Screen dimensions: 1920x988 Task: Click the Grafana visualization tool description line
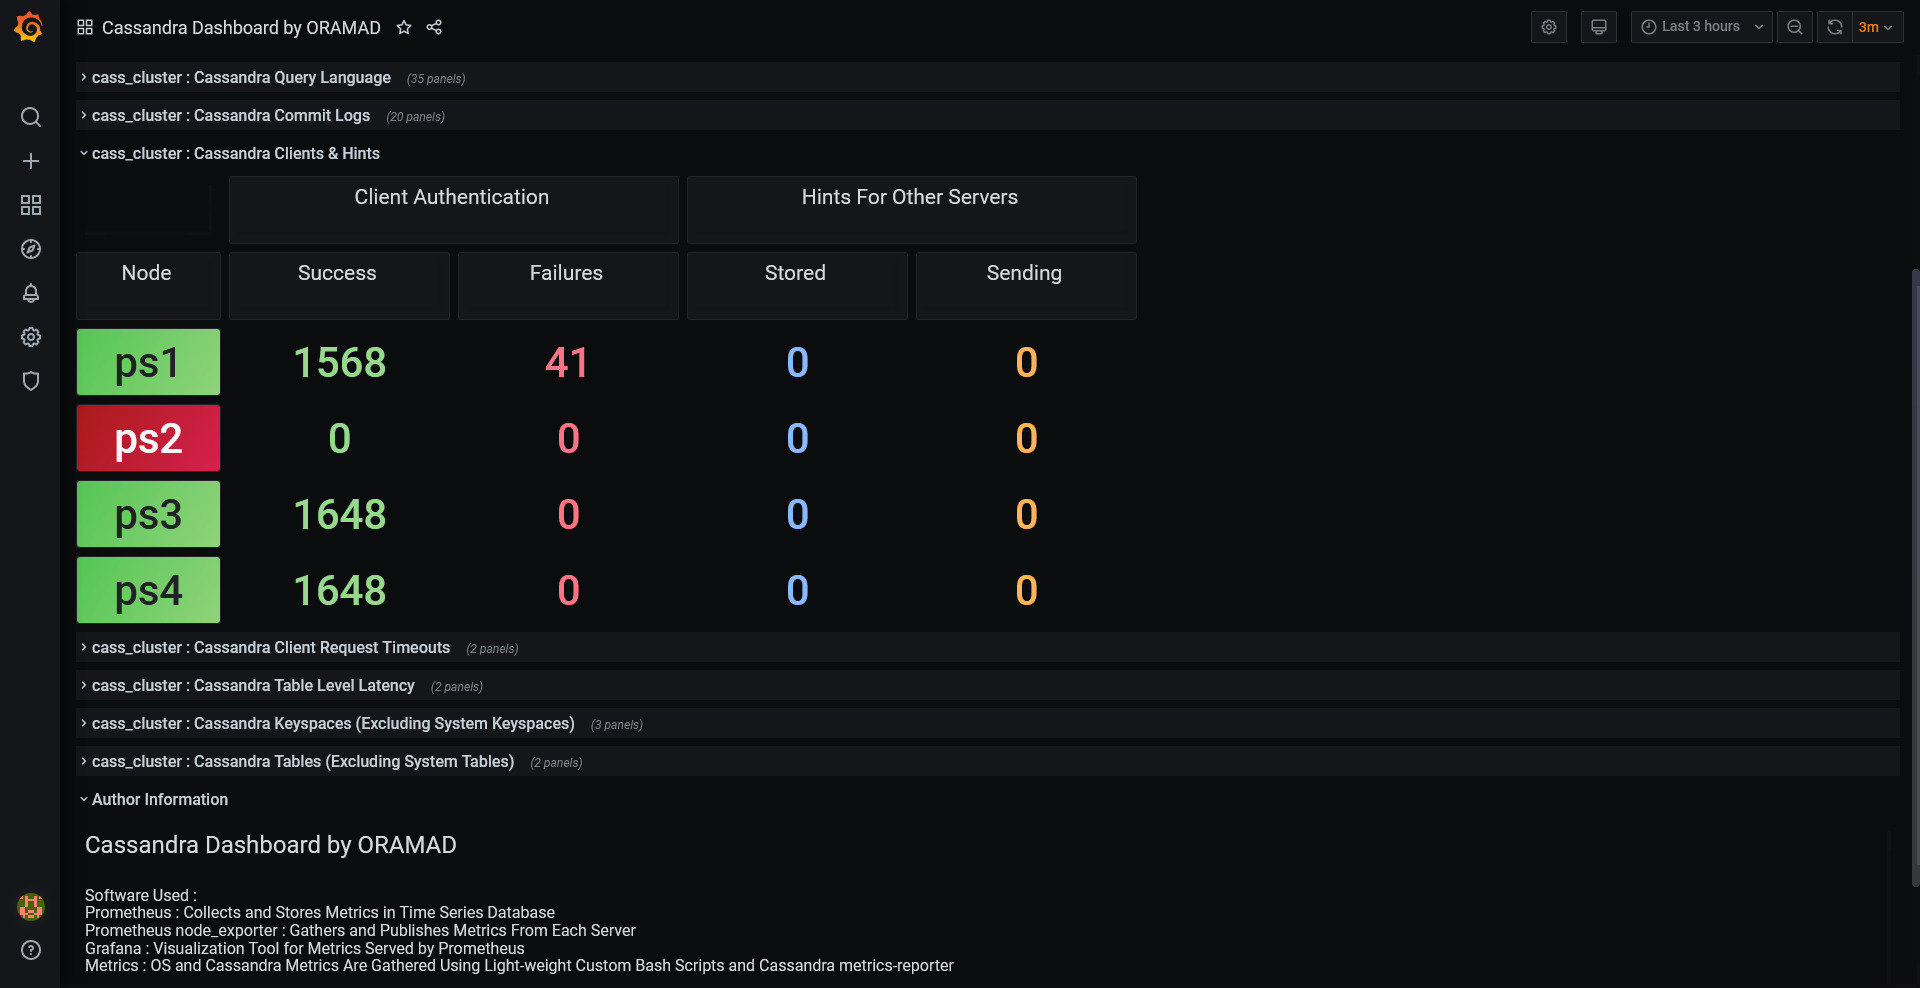(305, 948)
